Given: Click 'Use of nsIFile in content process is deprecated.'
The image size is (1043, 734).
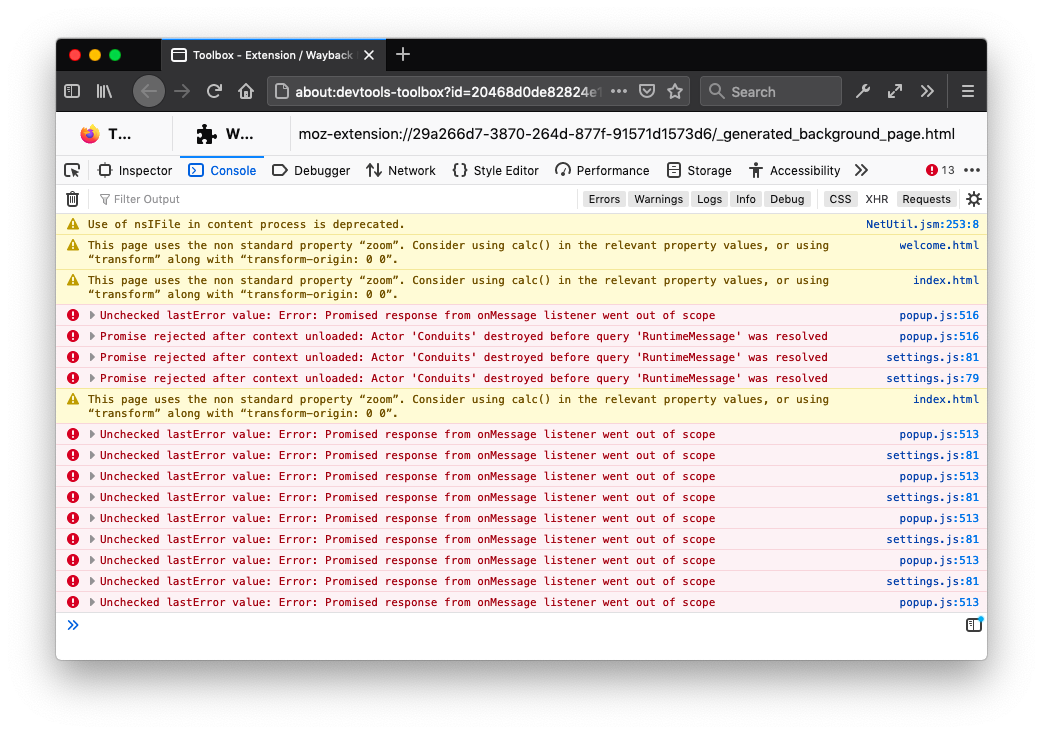Looking at the screenshot, I should pos(246,224).
